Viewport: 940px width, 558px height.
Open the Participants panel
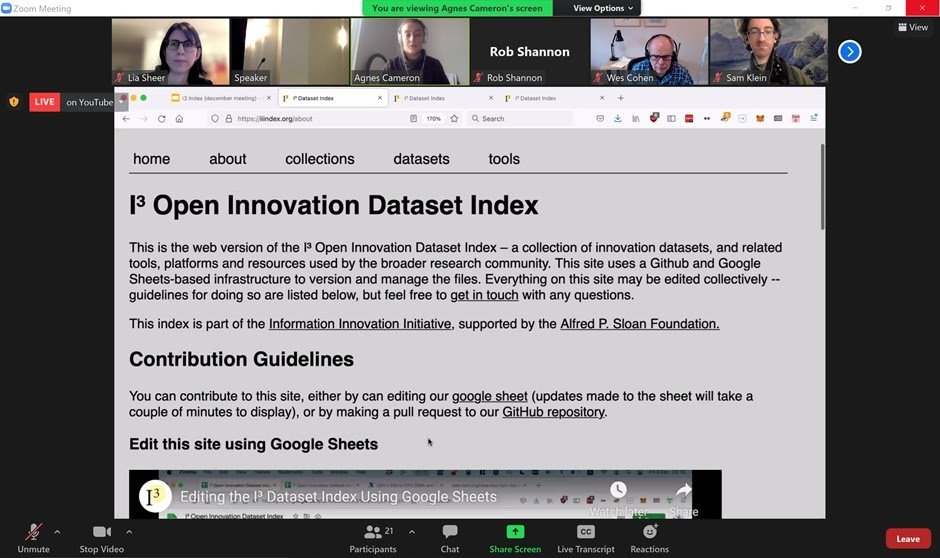[372, 538]
